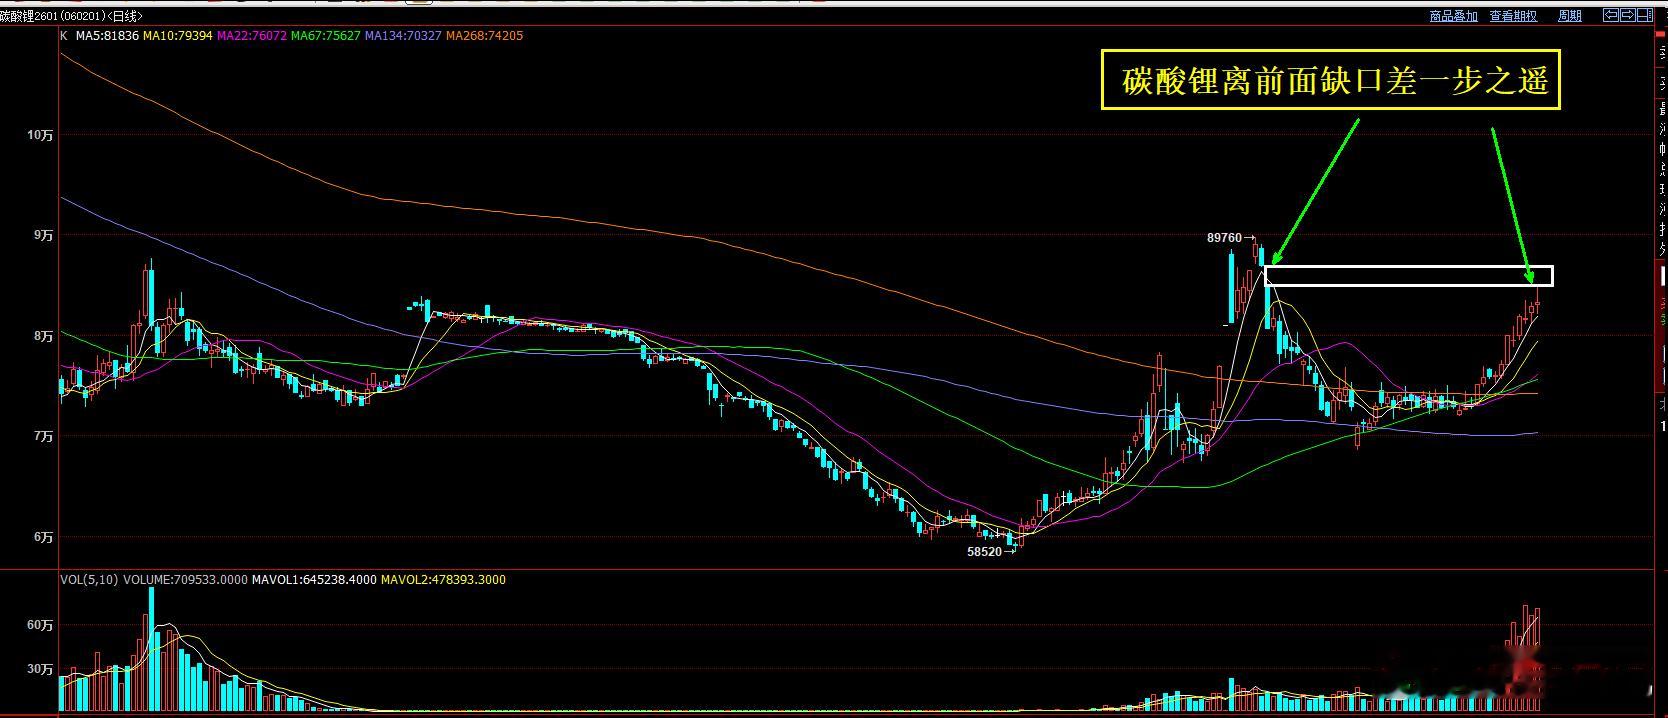Select the MA67:75627 indicator label
Screen dimensions: 1668x718
click(x=326, y=36)
